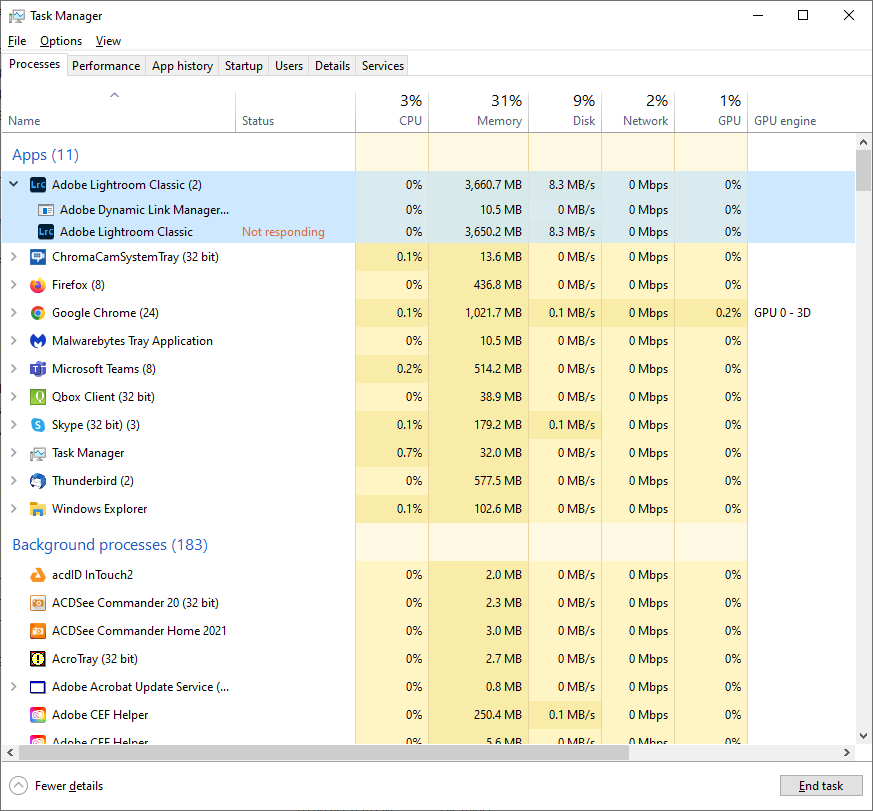Open the File menu

pyautogui.click(x=17, y=41)
